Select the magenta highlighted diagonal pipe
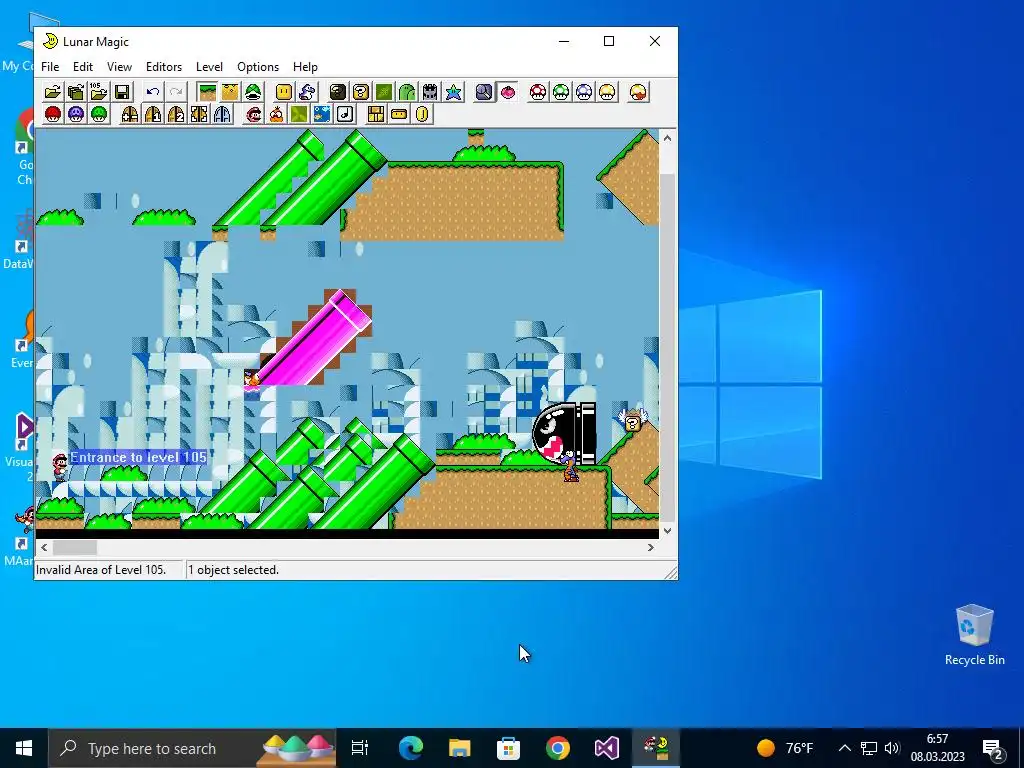The height and width of the screenshot is (768, 1024). [315, 340]
